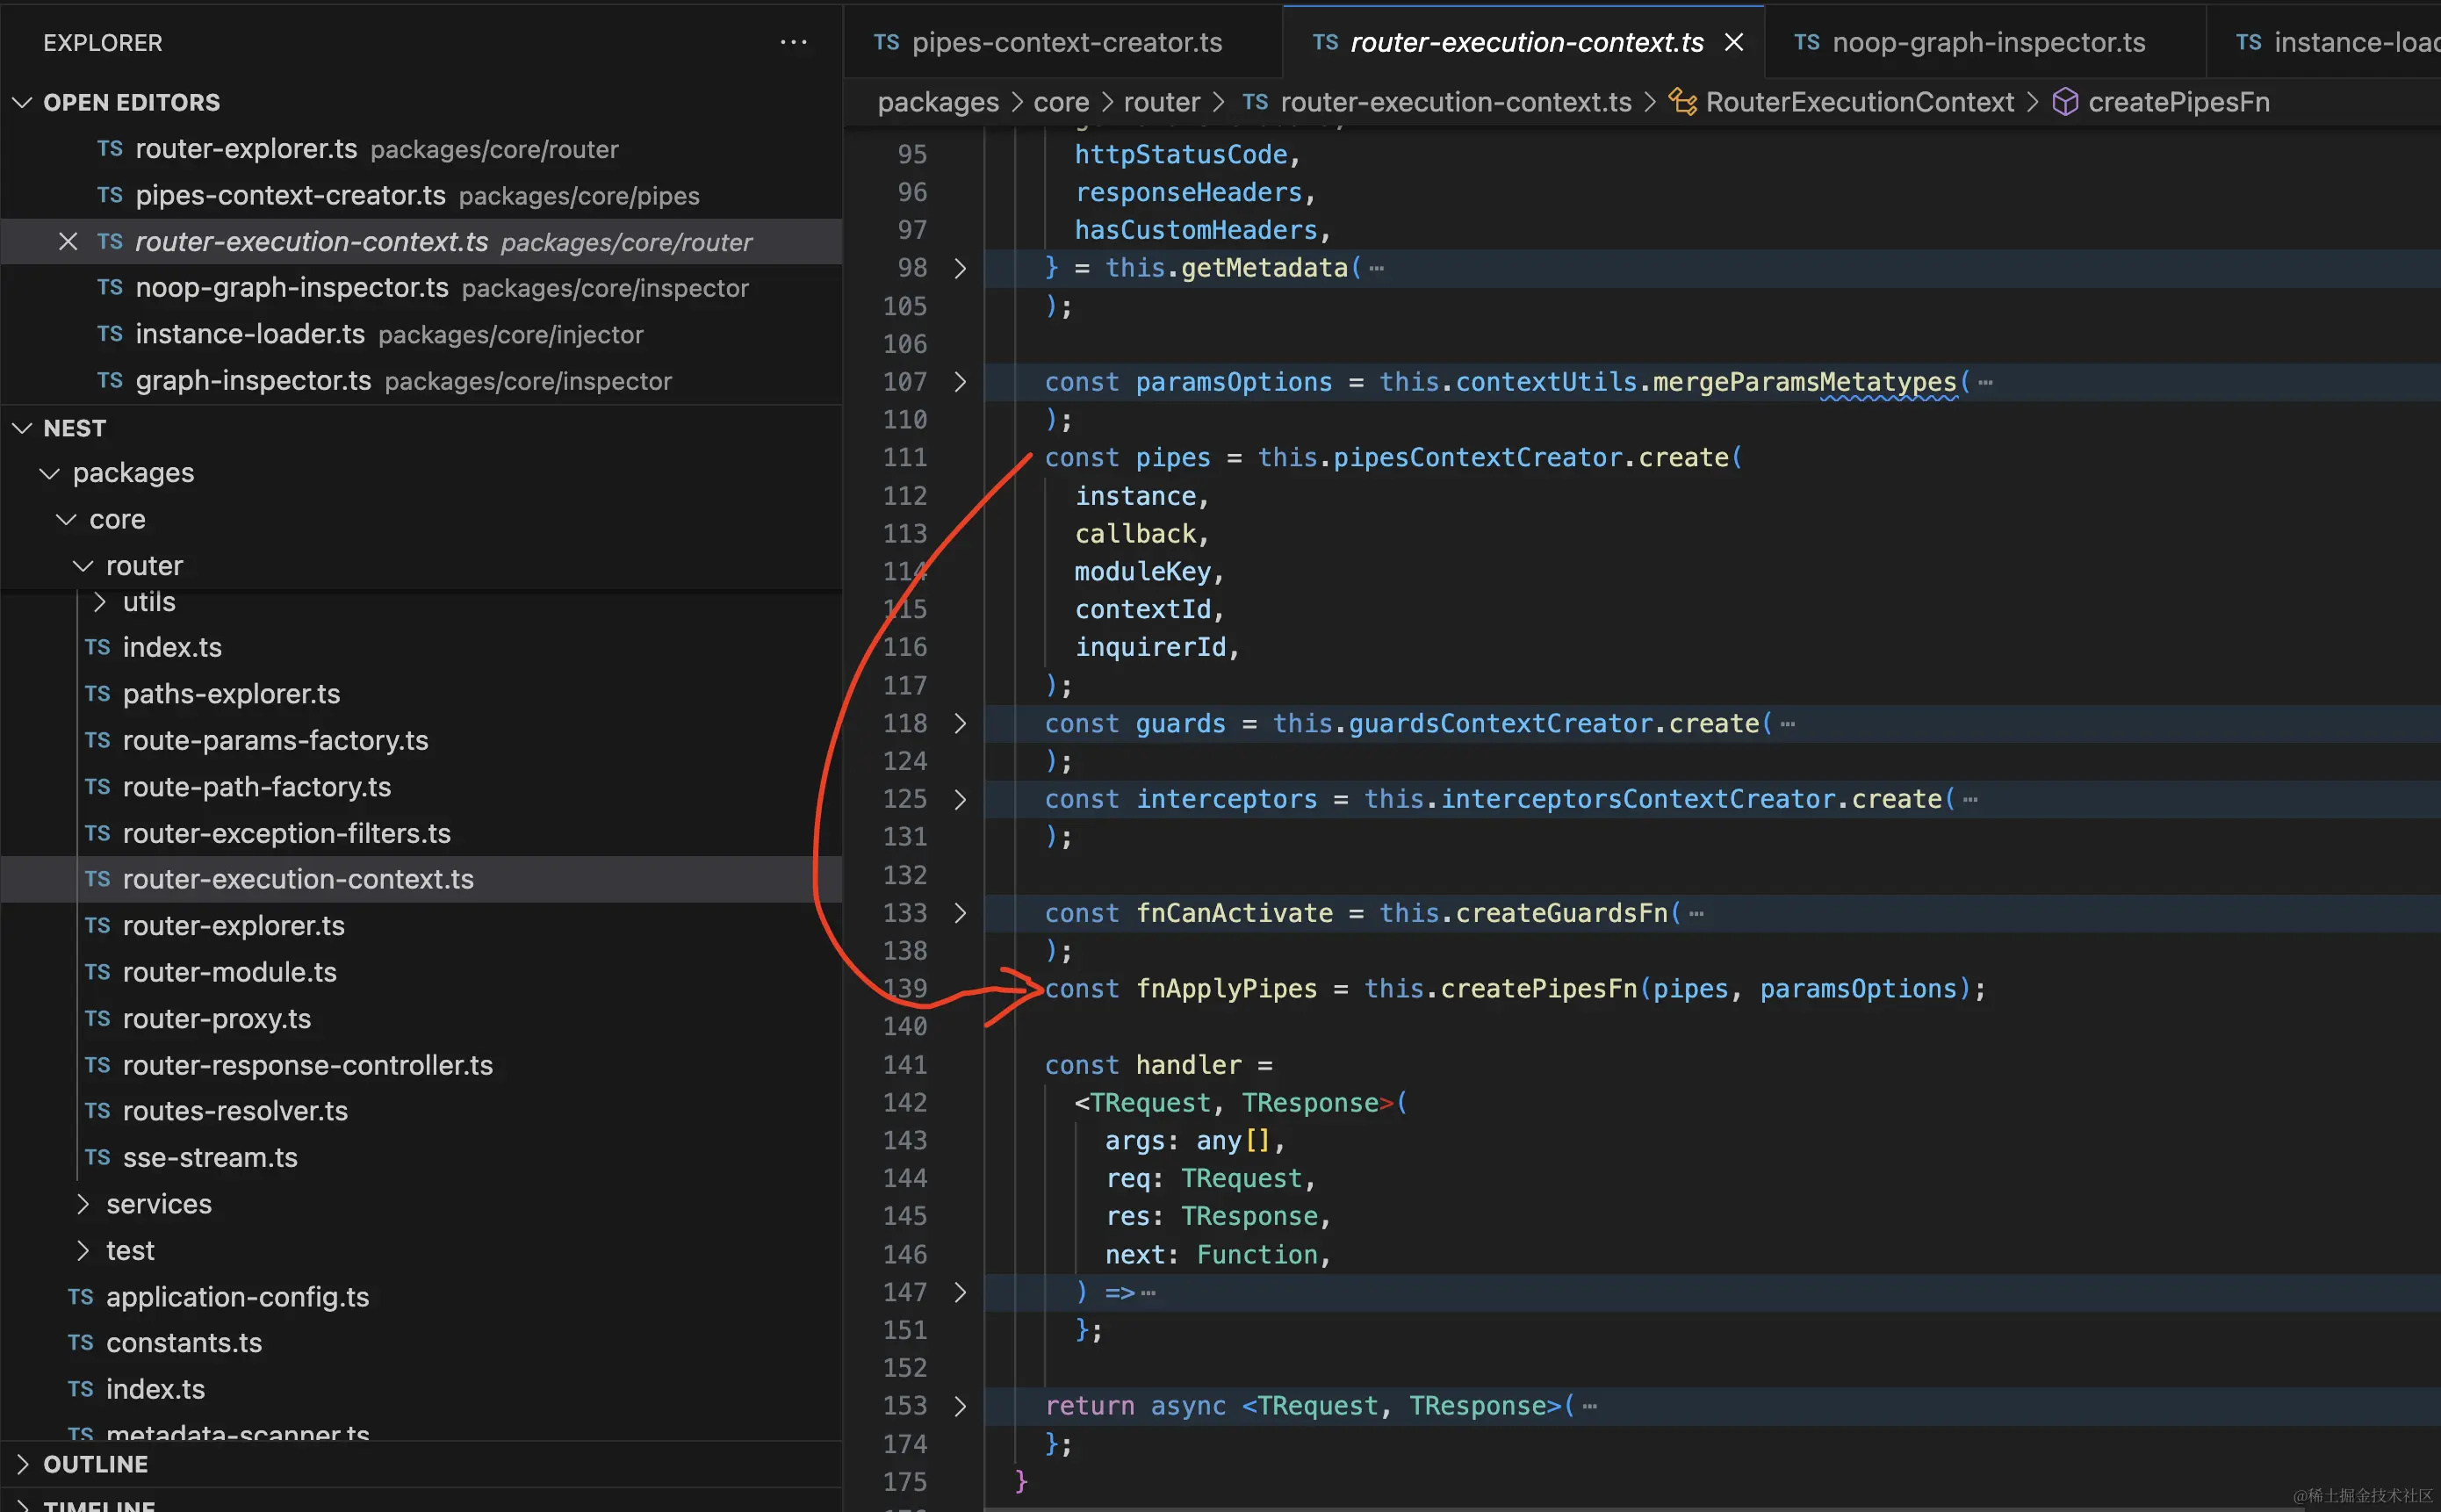This screenshot has width=2441, height=1512.
Task: Close router-execution-context.ts in Open Editors list
Action: point(68,241)
